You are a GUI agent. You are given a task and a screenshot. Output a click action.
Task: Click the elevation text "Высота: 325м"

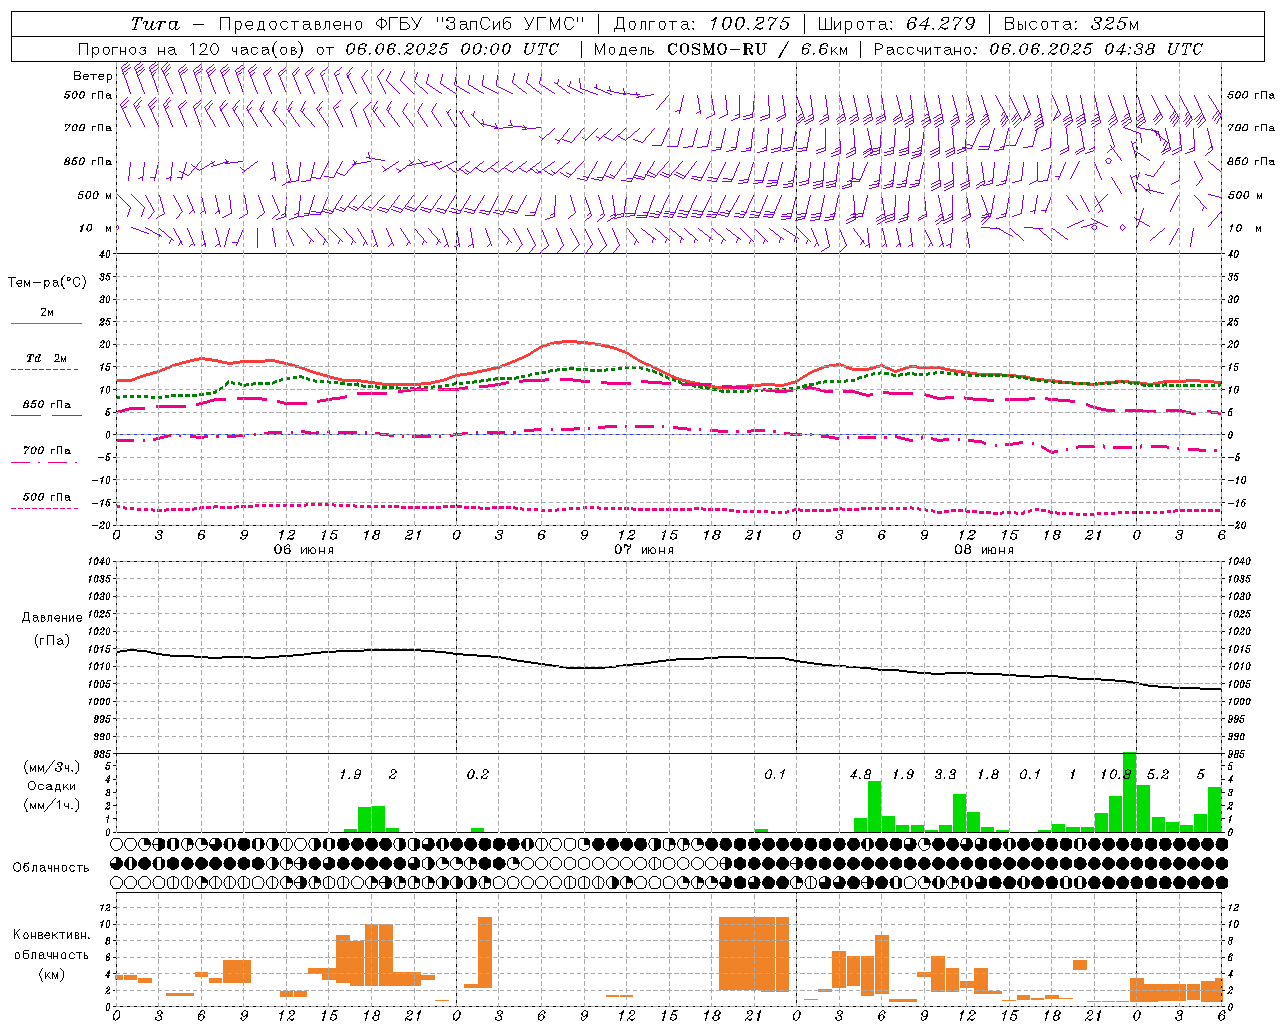click(1071, 24)
